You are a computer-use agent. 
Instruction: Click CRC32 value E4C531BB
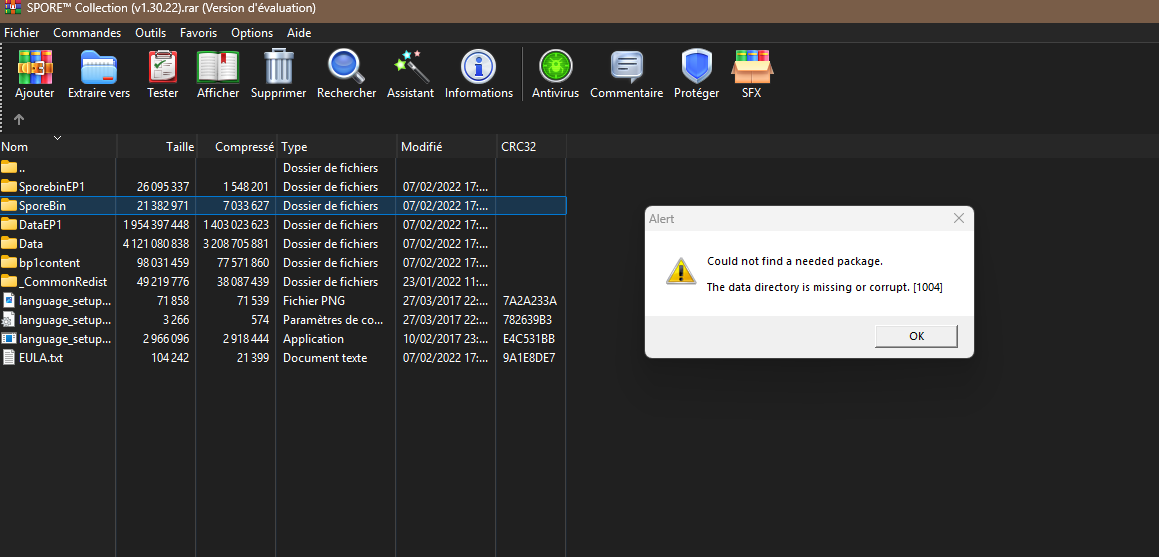[x=528, y=338]
